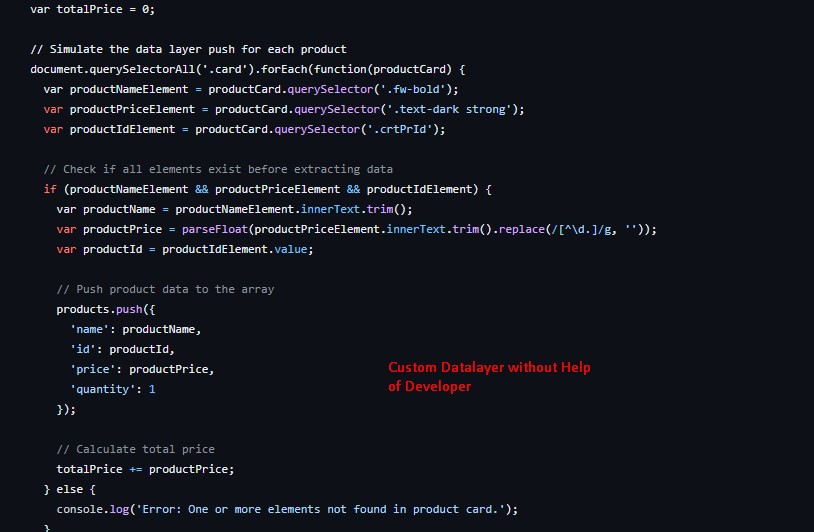Click the 'totalPrice += productPrice;' line
This screenshot has width=814, height=532.
click(x=145, y=469)
